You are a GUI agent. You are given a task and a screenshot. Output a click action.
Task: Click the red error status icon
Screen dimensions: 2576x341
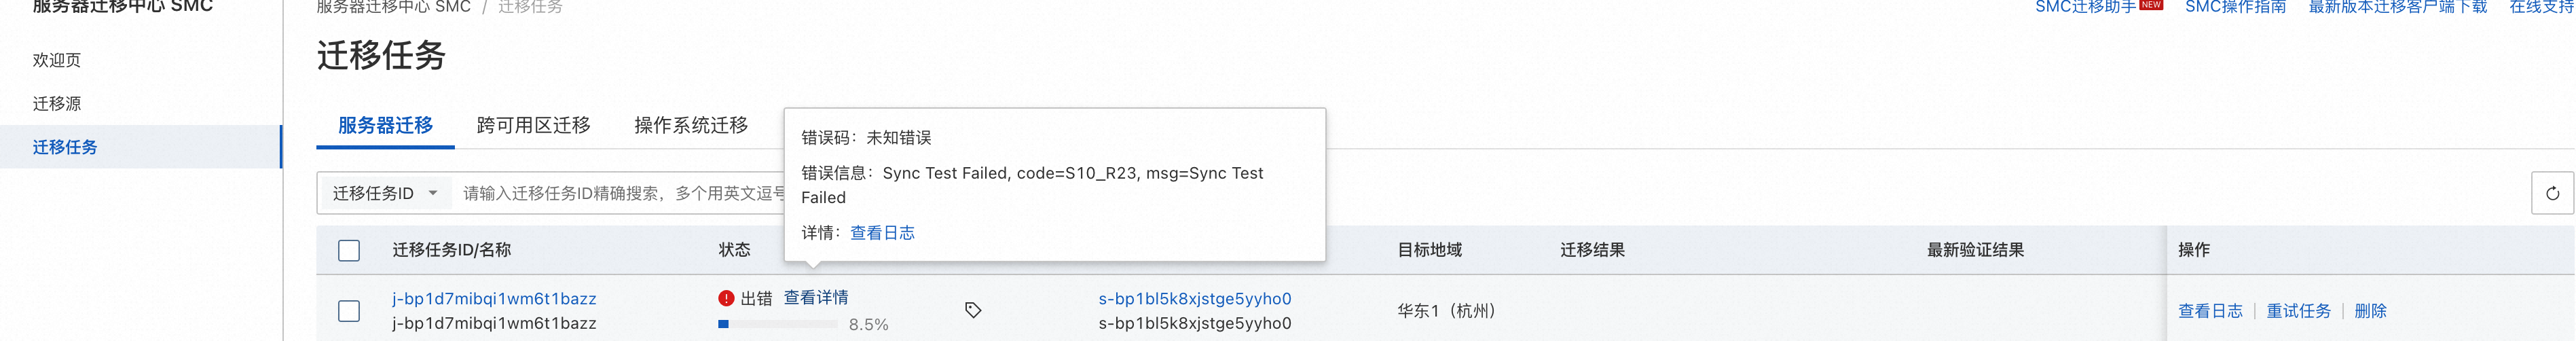(726, 298)
